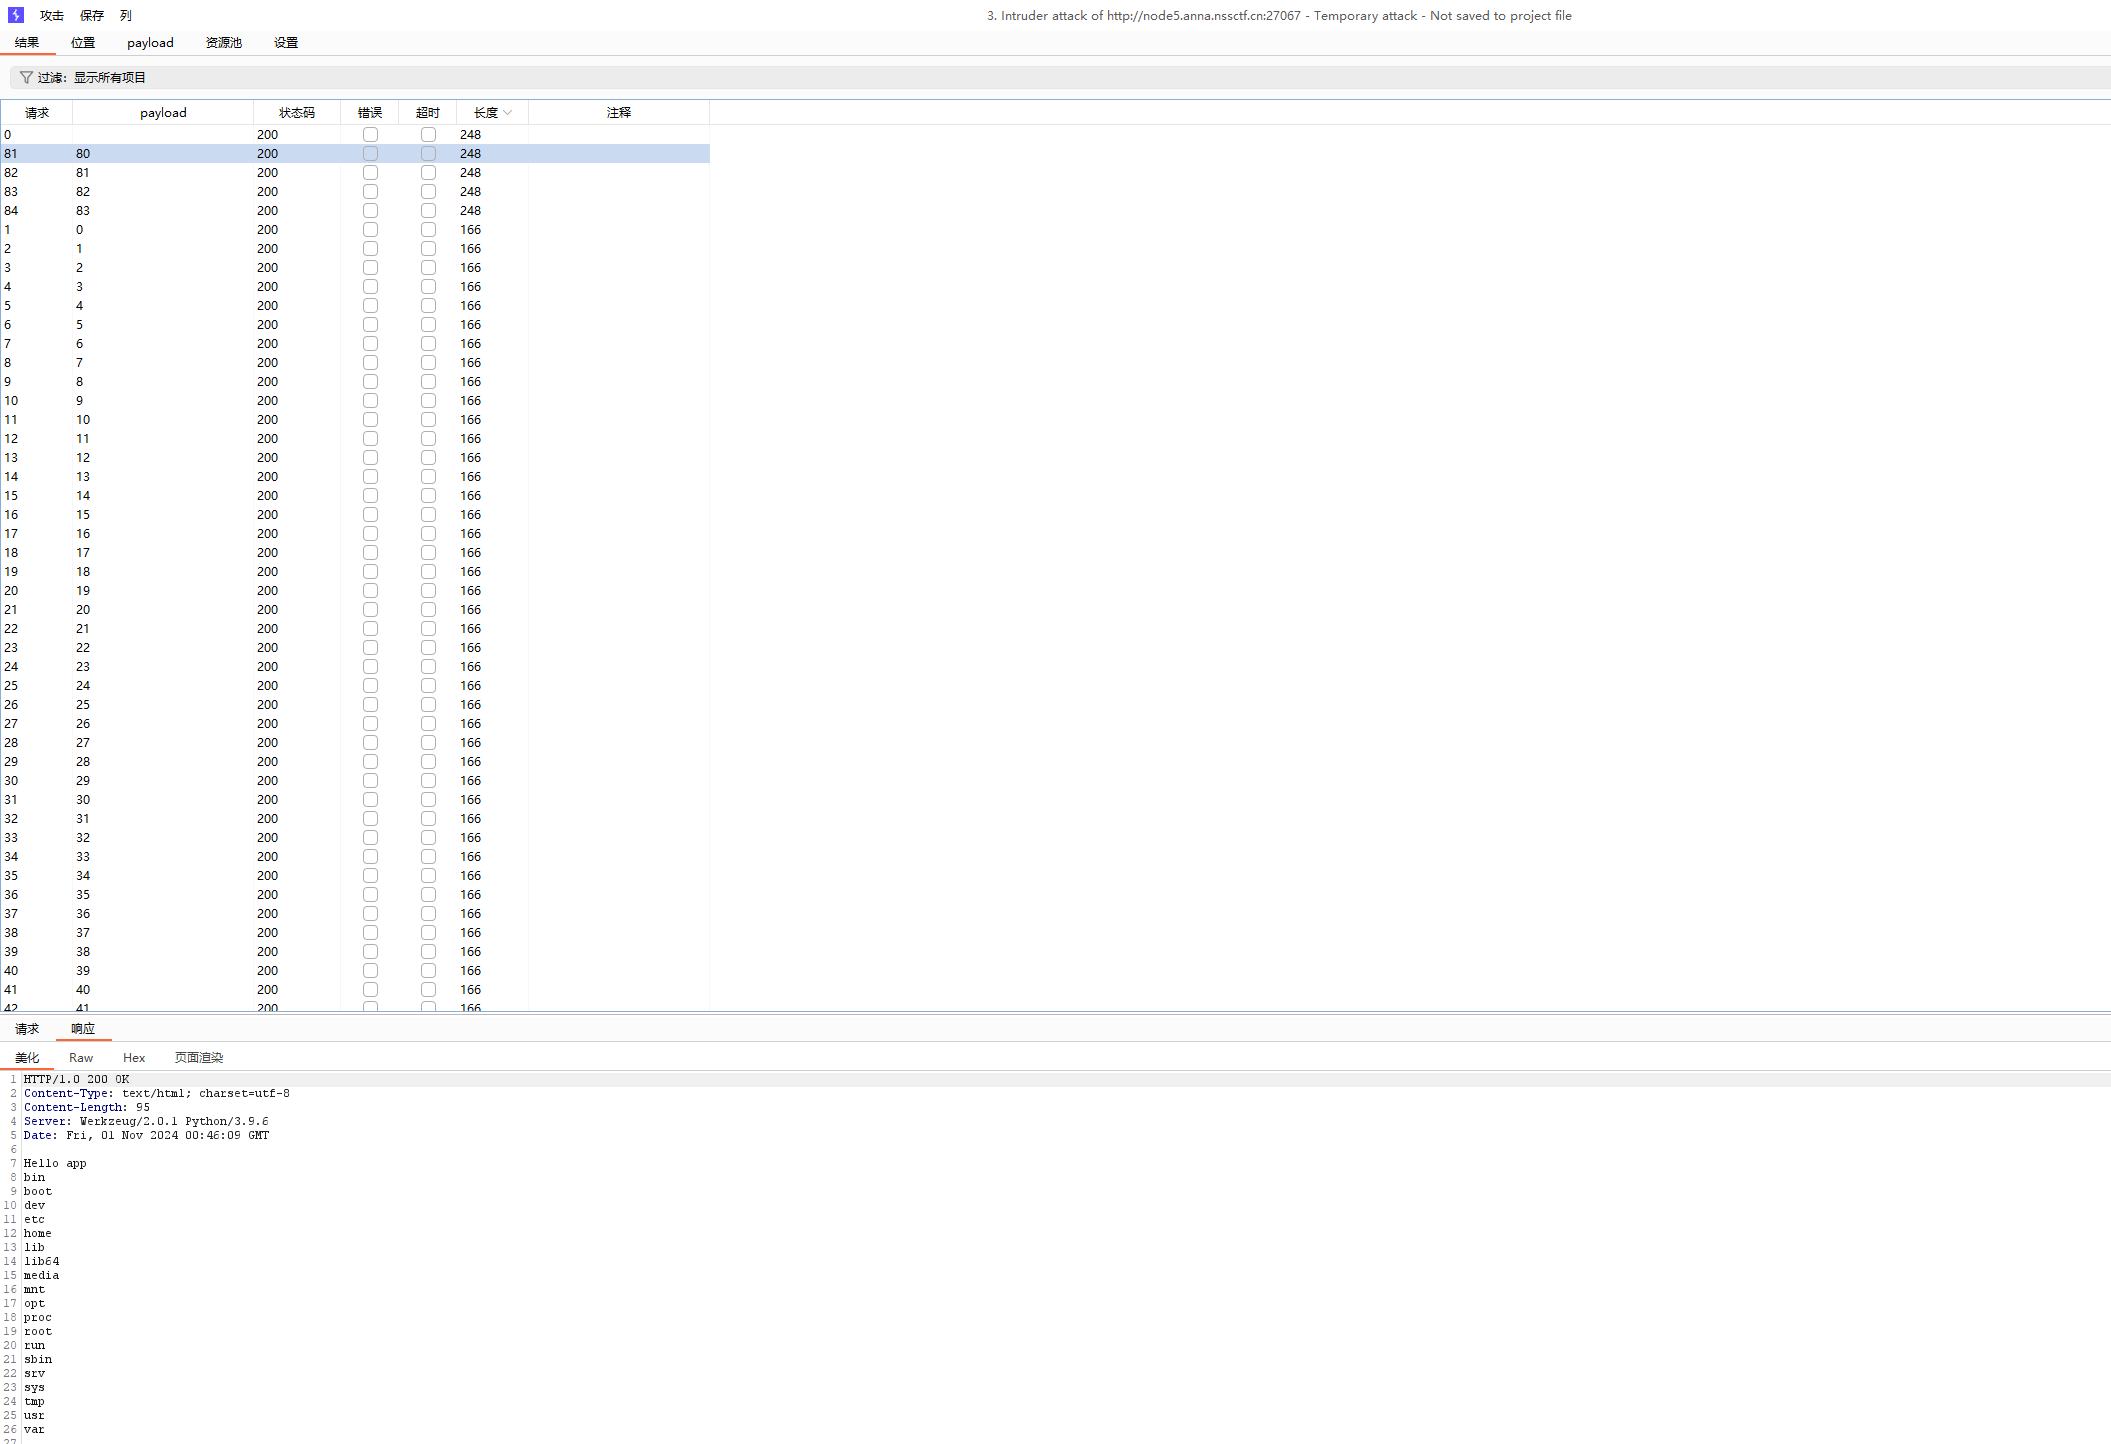Image resolution: width=2111 pixels, height=1444 pixels.
Task: Click the 'root' directory line in response
Action: pos(38,1331)
